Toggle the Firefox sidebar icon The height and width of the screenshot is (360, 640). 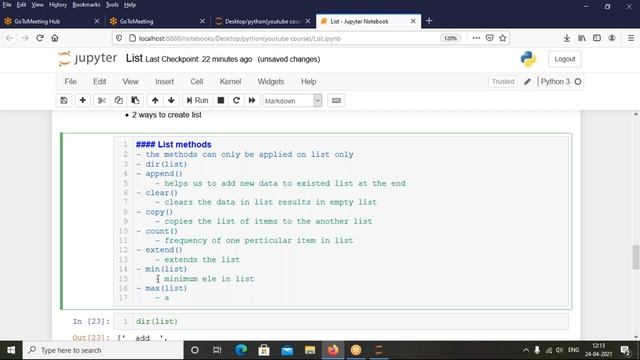[597, 38]
